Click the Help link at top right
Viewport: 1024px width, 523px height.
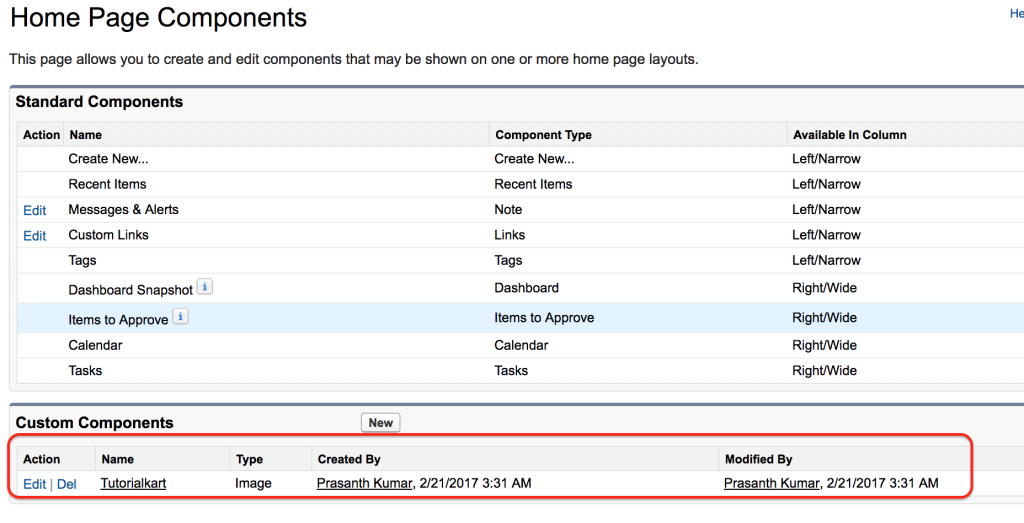pos(1017,13)
